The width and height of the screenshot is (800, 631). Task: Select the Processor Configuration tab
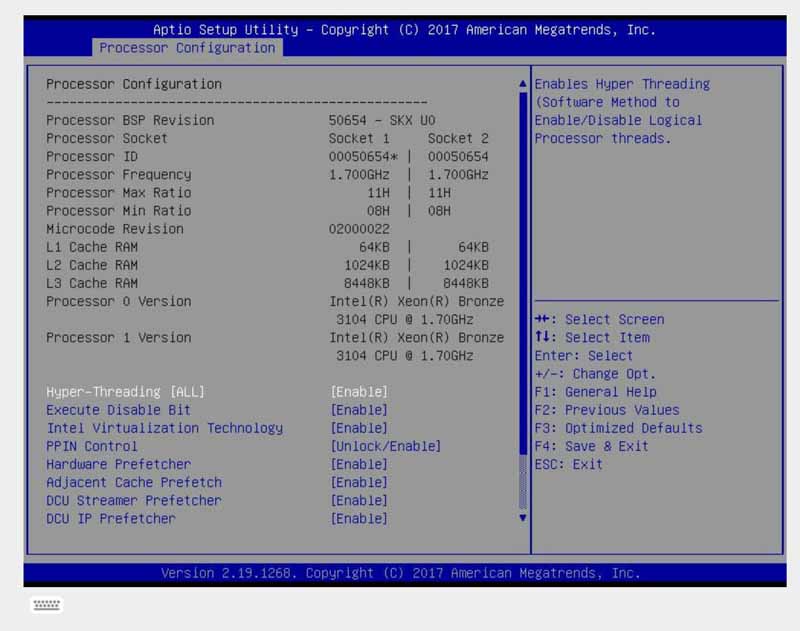187,48
